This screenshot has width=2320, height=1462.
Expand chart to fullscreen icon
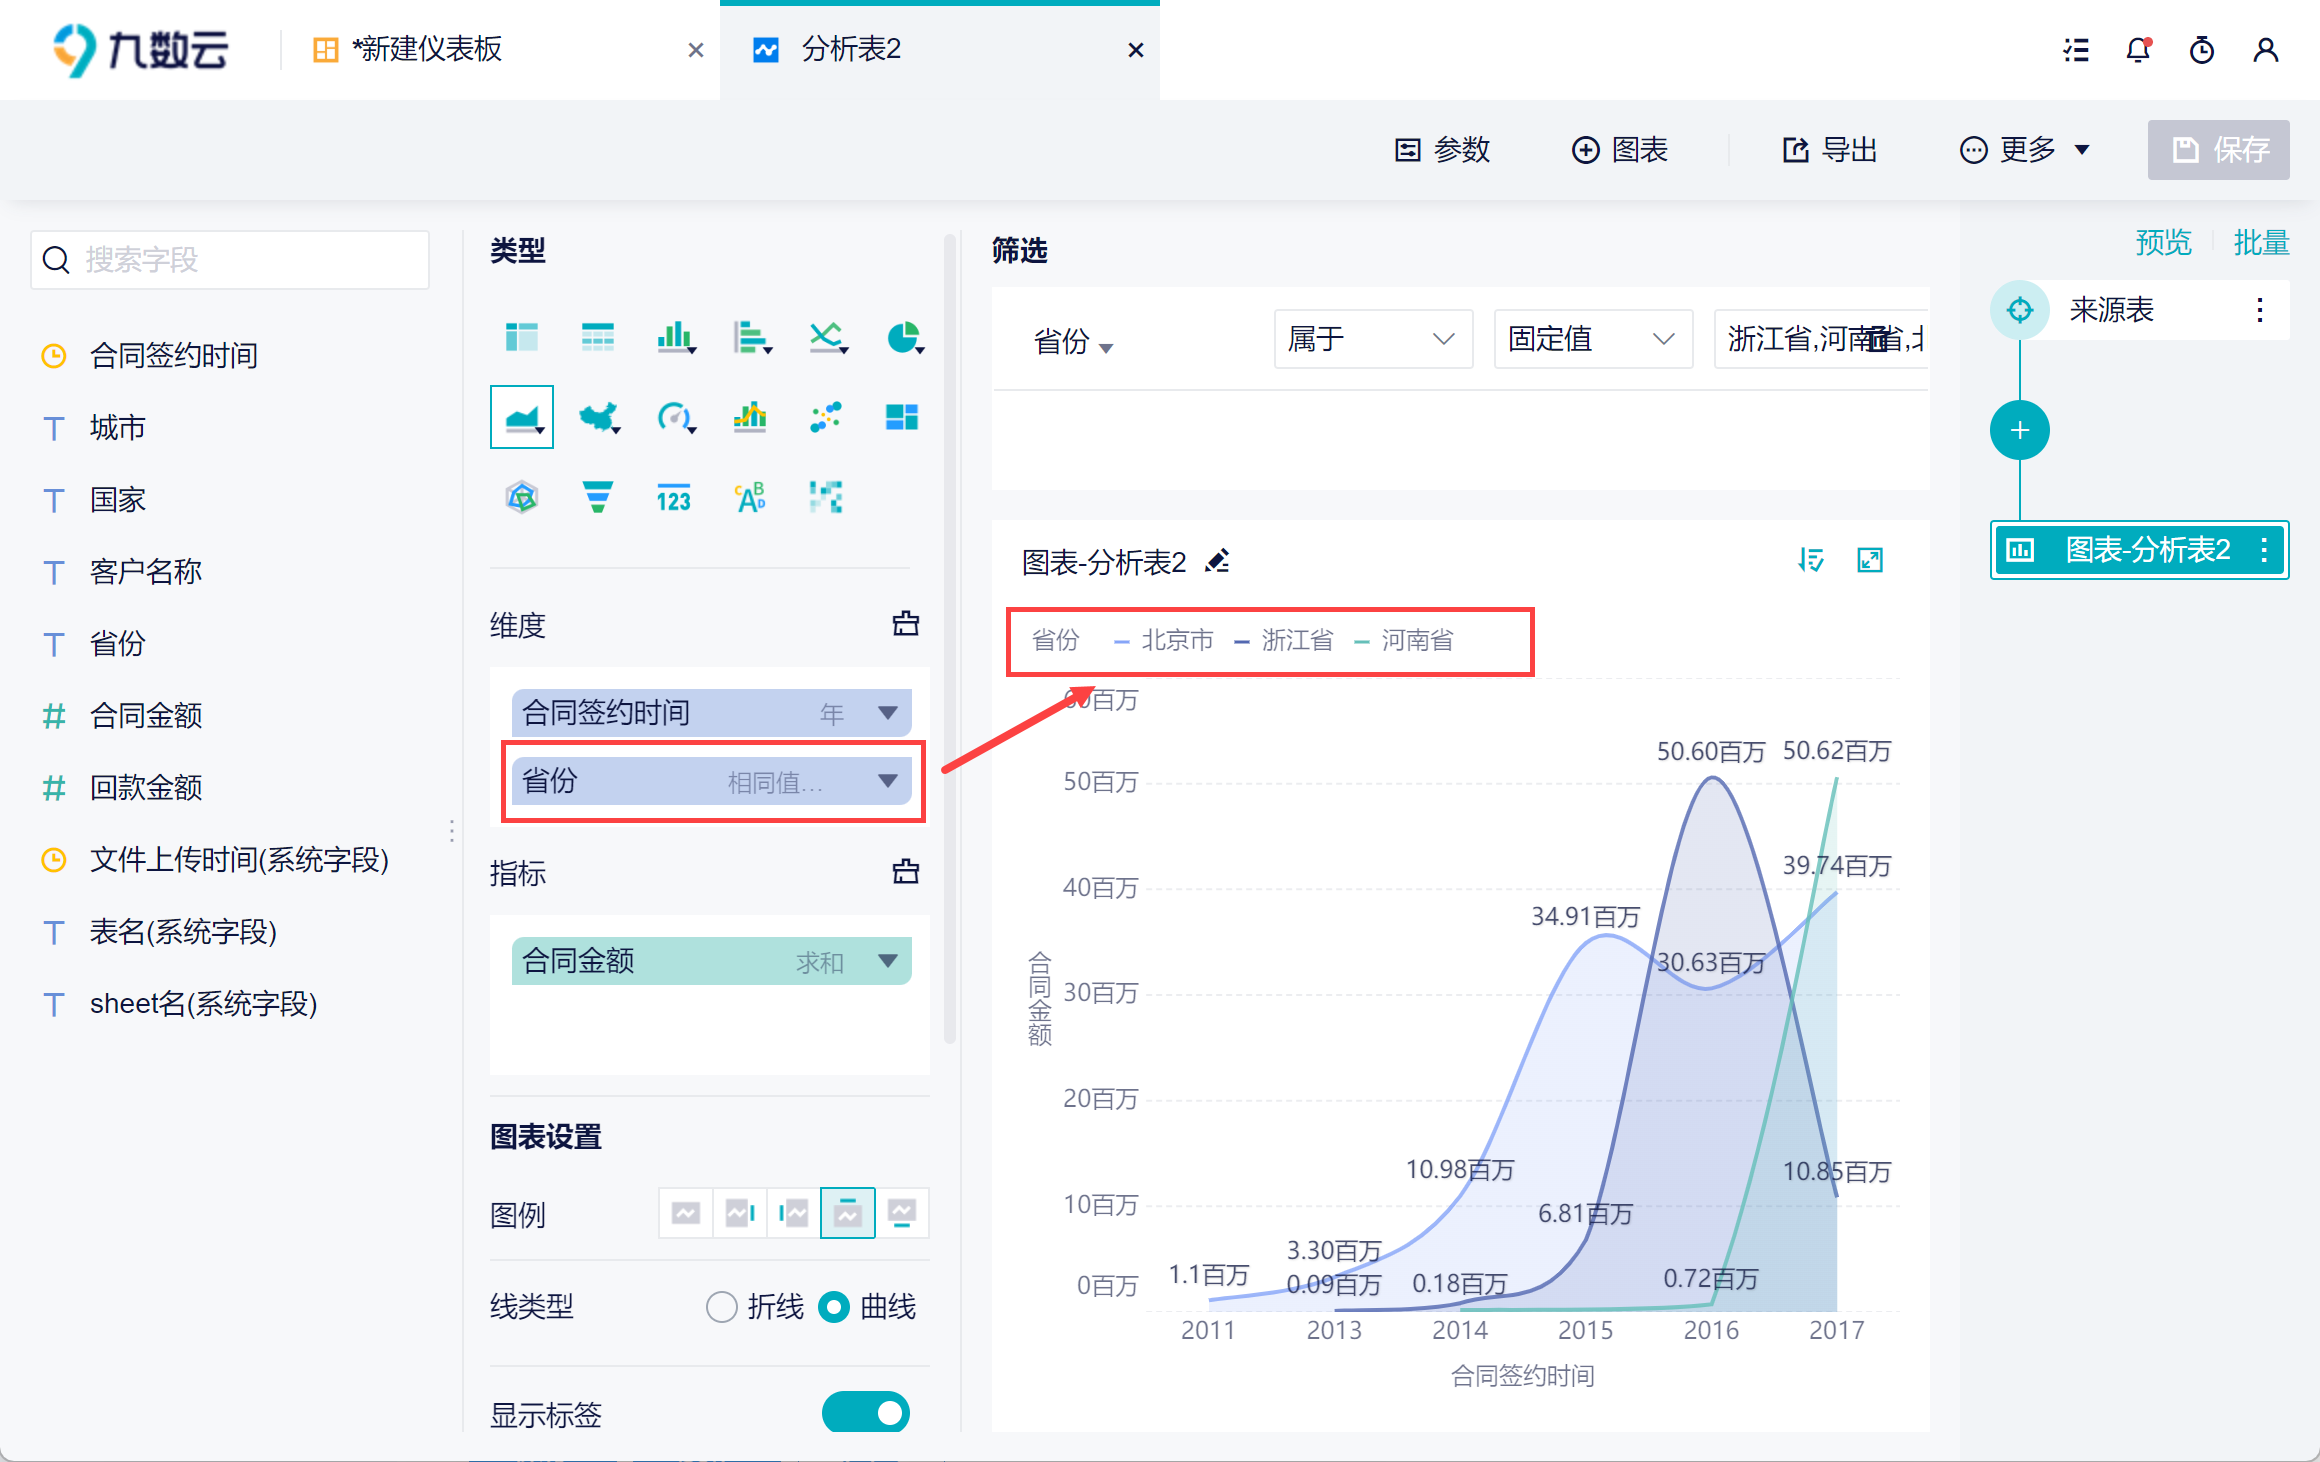(x=1869, y=560)
